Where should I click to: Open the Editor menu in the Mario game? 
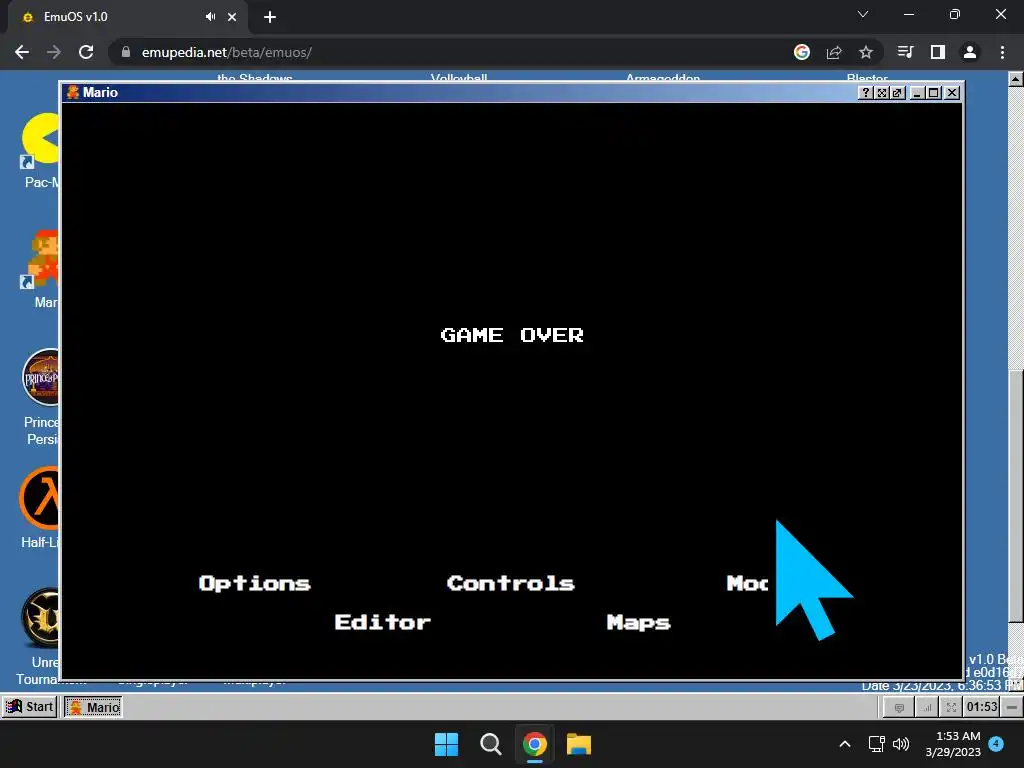point(383,622)
